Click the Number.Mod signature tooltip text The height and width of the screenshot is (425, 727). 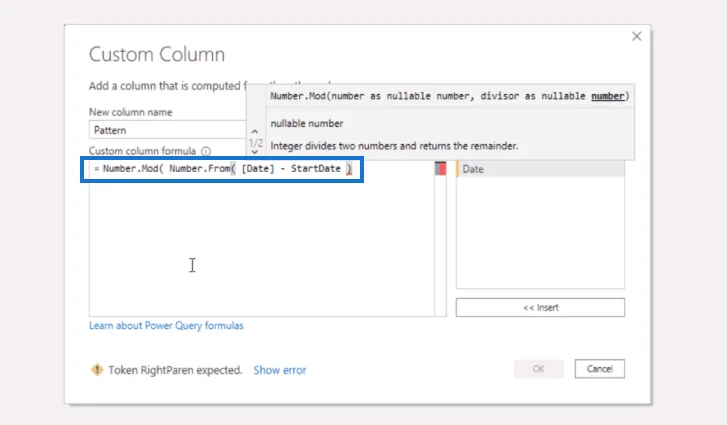coord(450,96)
